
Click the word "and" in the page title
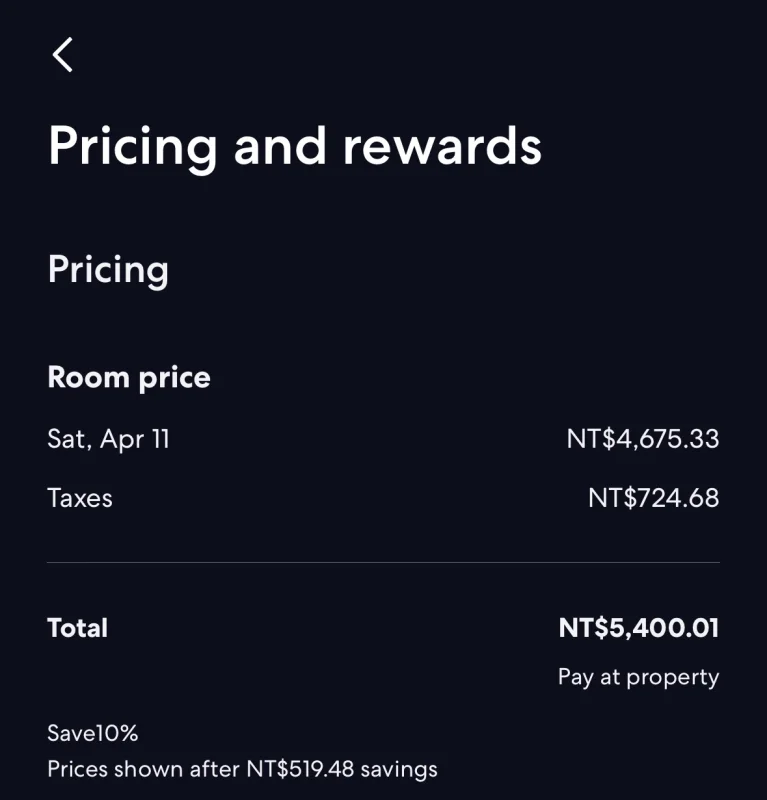(280, 145)
